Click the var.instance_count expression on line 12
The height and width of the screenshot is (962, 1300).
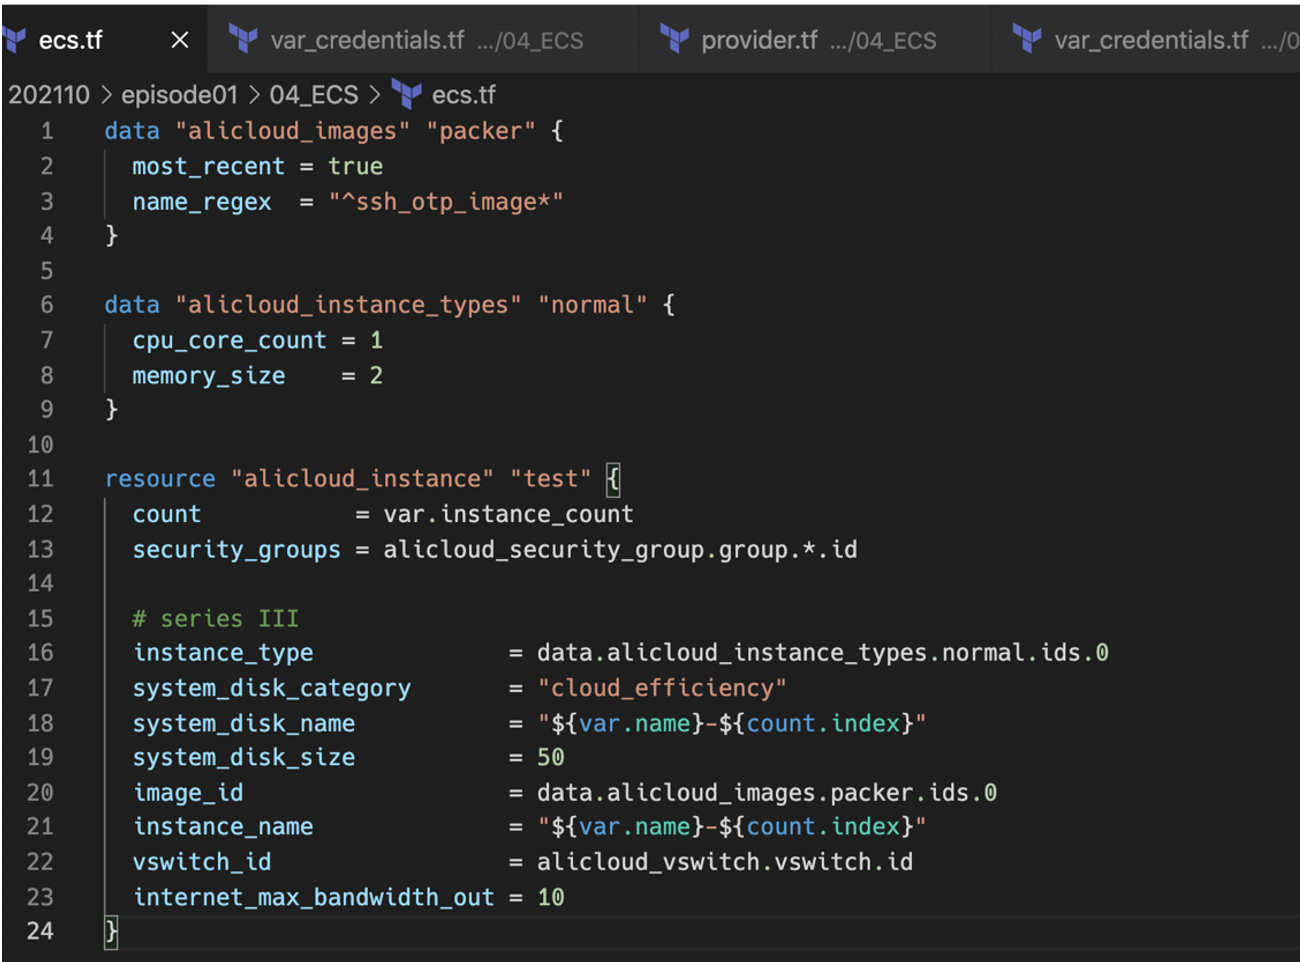tap(508, 513)
